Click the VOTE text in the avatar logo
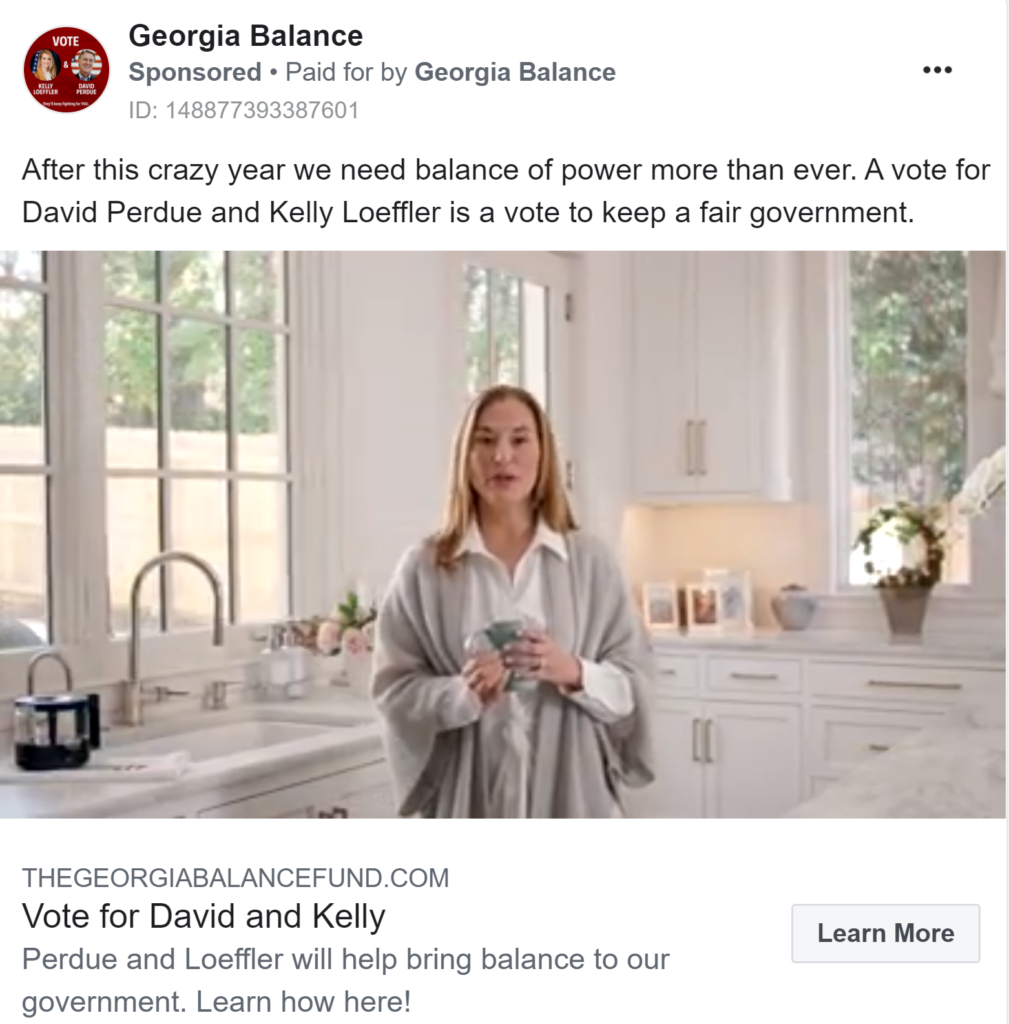 pos(65,40)
